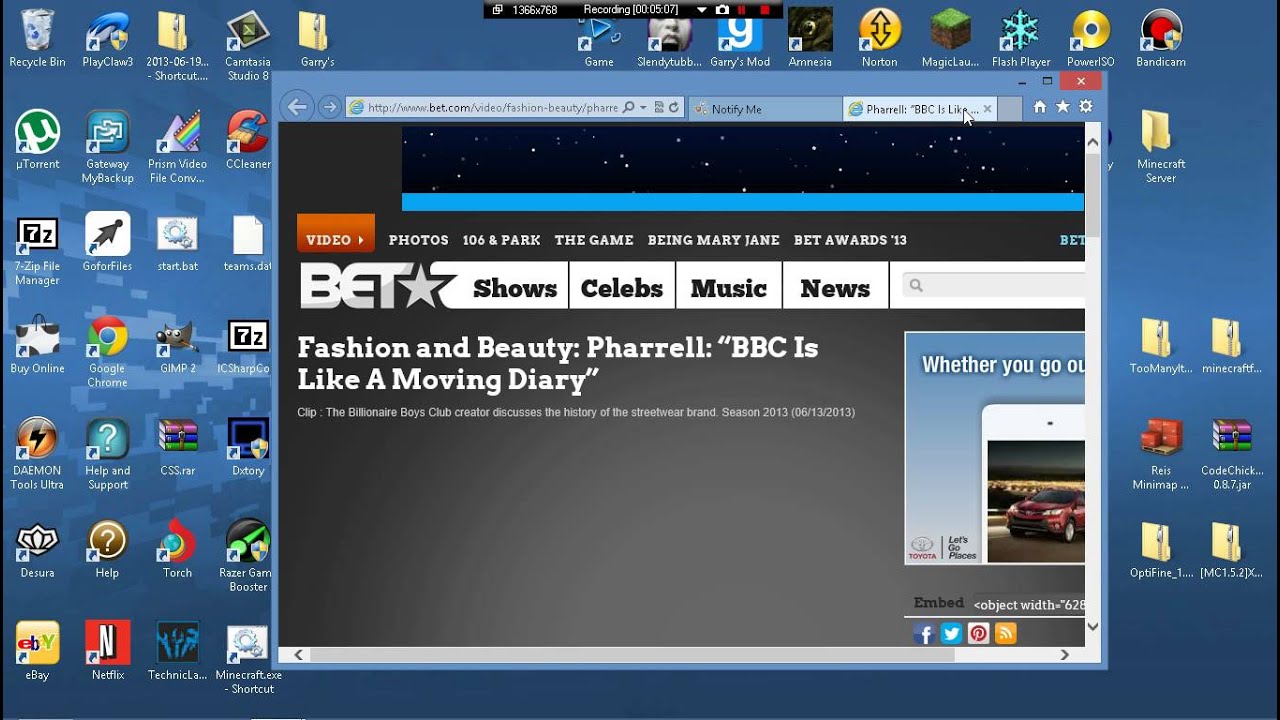Screen dimensions: 1280x720
Task: Select the Camtasia Studio 8 icon
Action: point(247,45)
